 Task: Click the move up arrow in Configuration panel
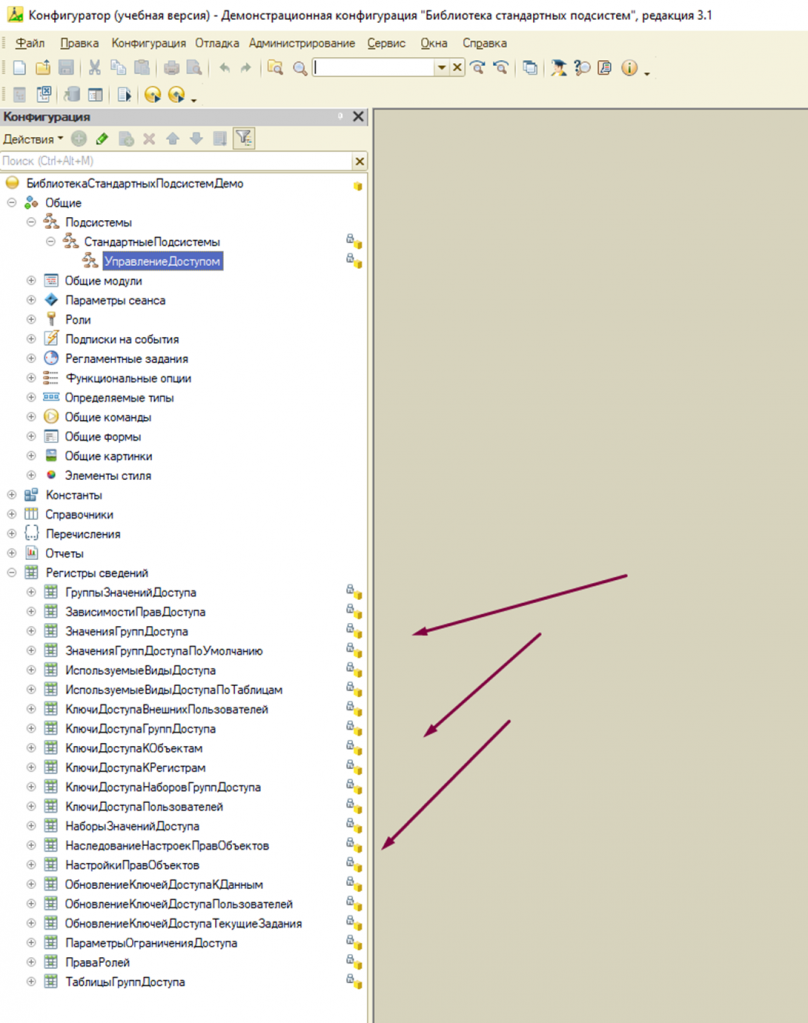click(173, 139)
